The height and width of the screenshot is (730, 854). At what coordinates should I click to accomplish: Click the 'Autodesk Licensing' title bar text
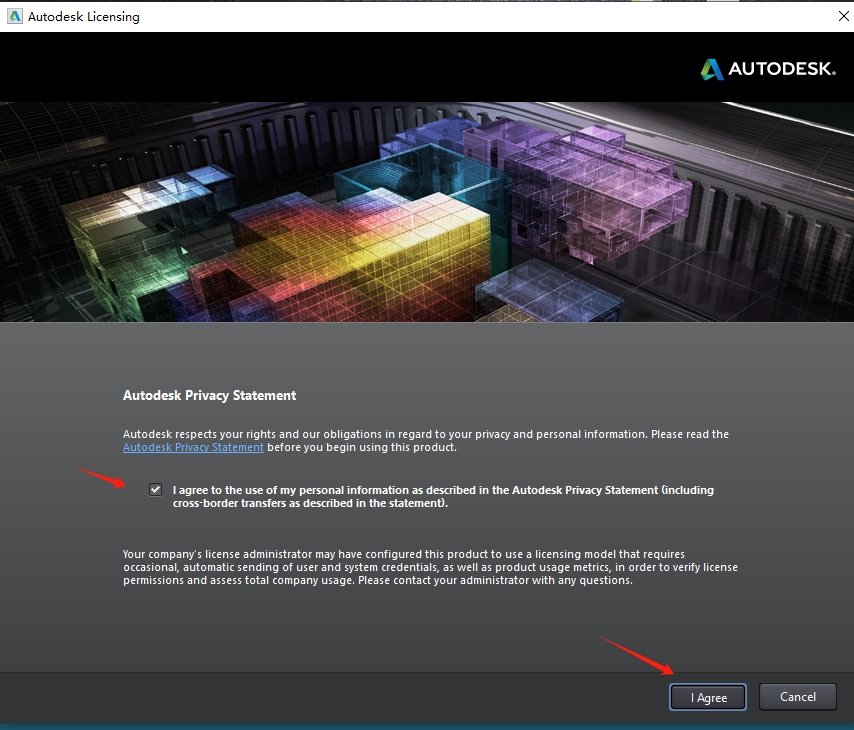point(86,16)
